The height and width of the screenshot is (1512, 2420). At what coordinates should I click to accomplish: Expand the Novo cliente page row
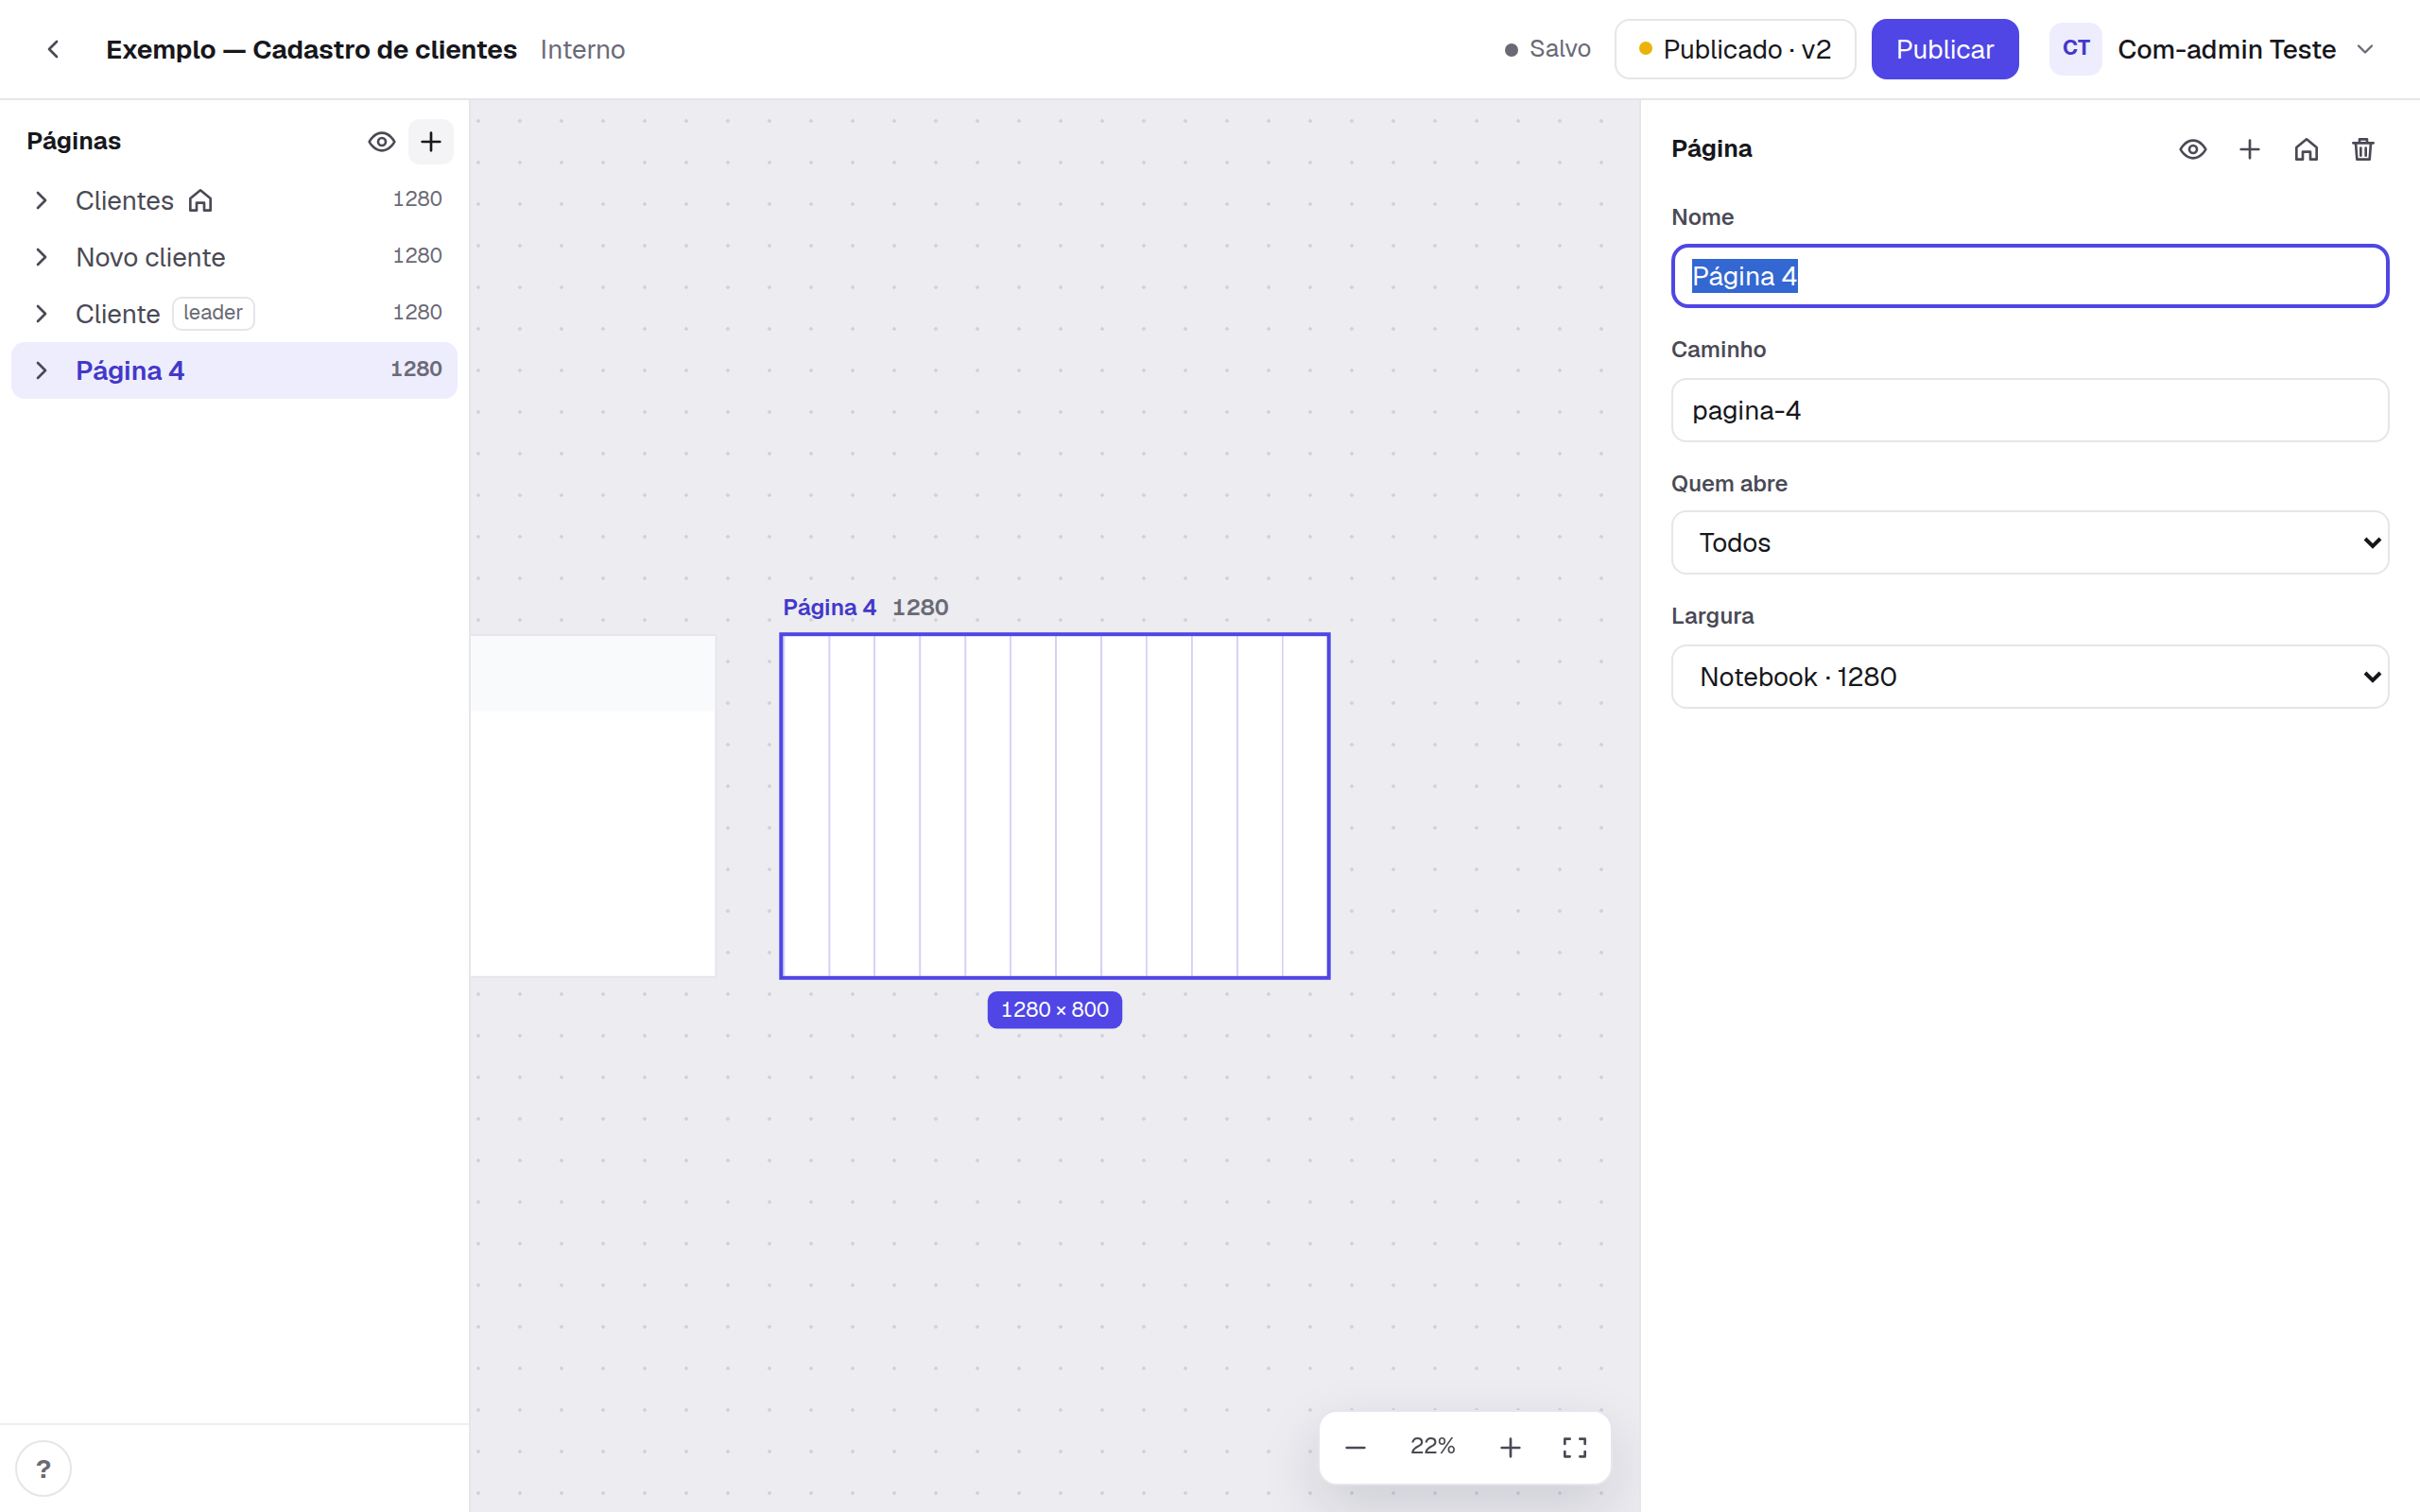click(x=41, y=257)
